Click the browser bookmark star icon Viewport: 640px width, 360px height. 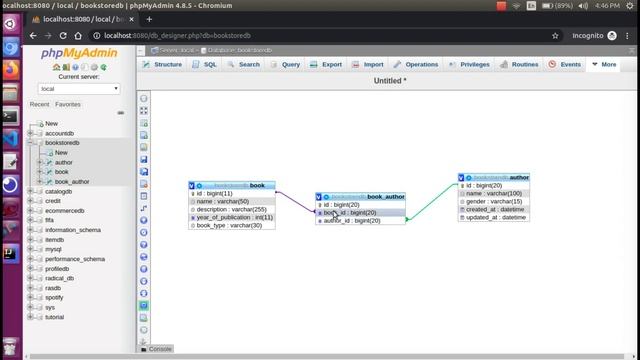click(x=555, y=36)
